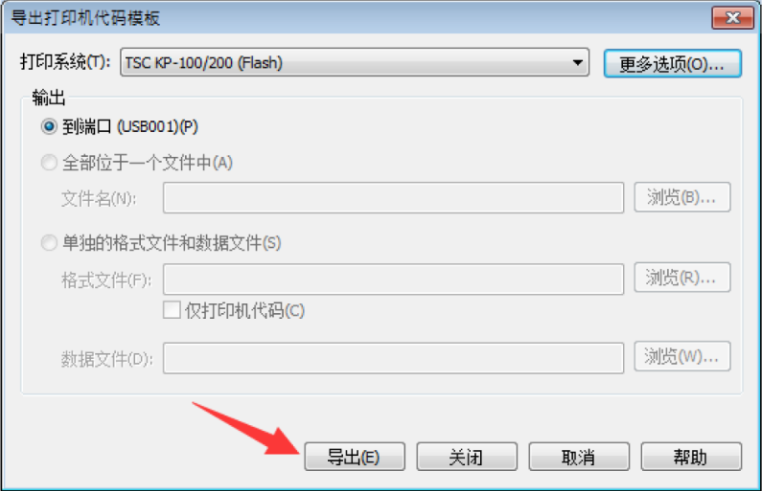
Task: Select the 到端口 (USB001) radio button
Action: click(x=49, y=127)
